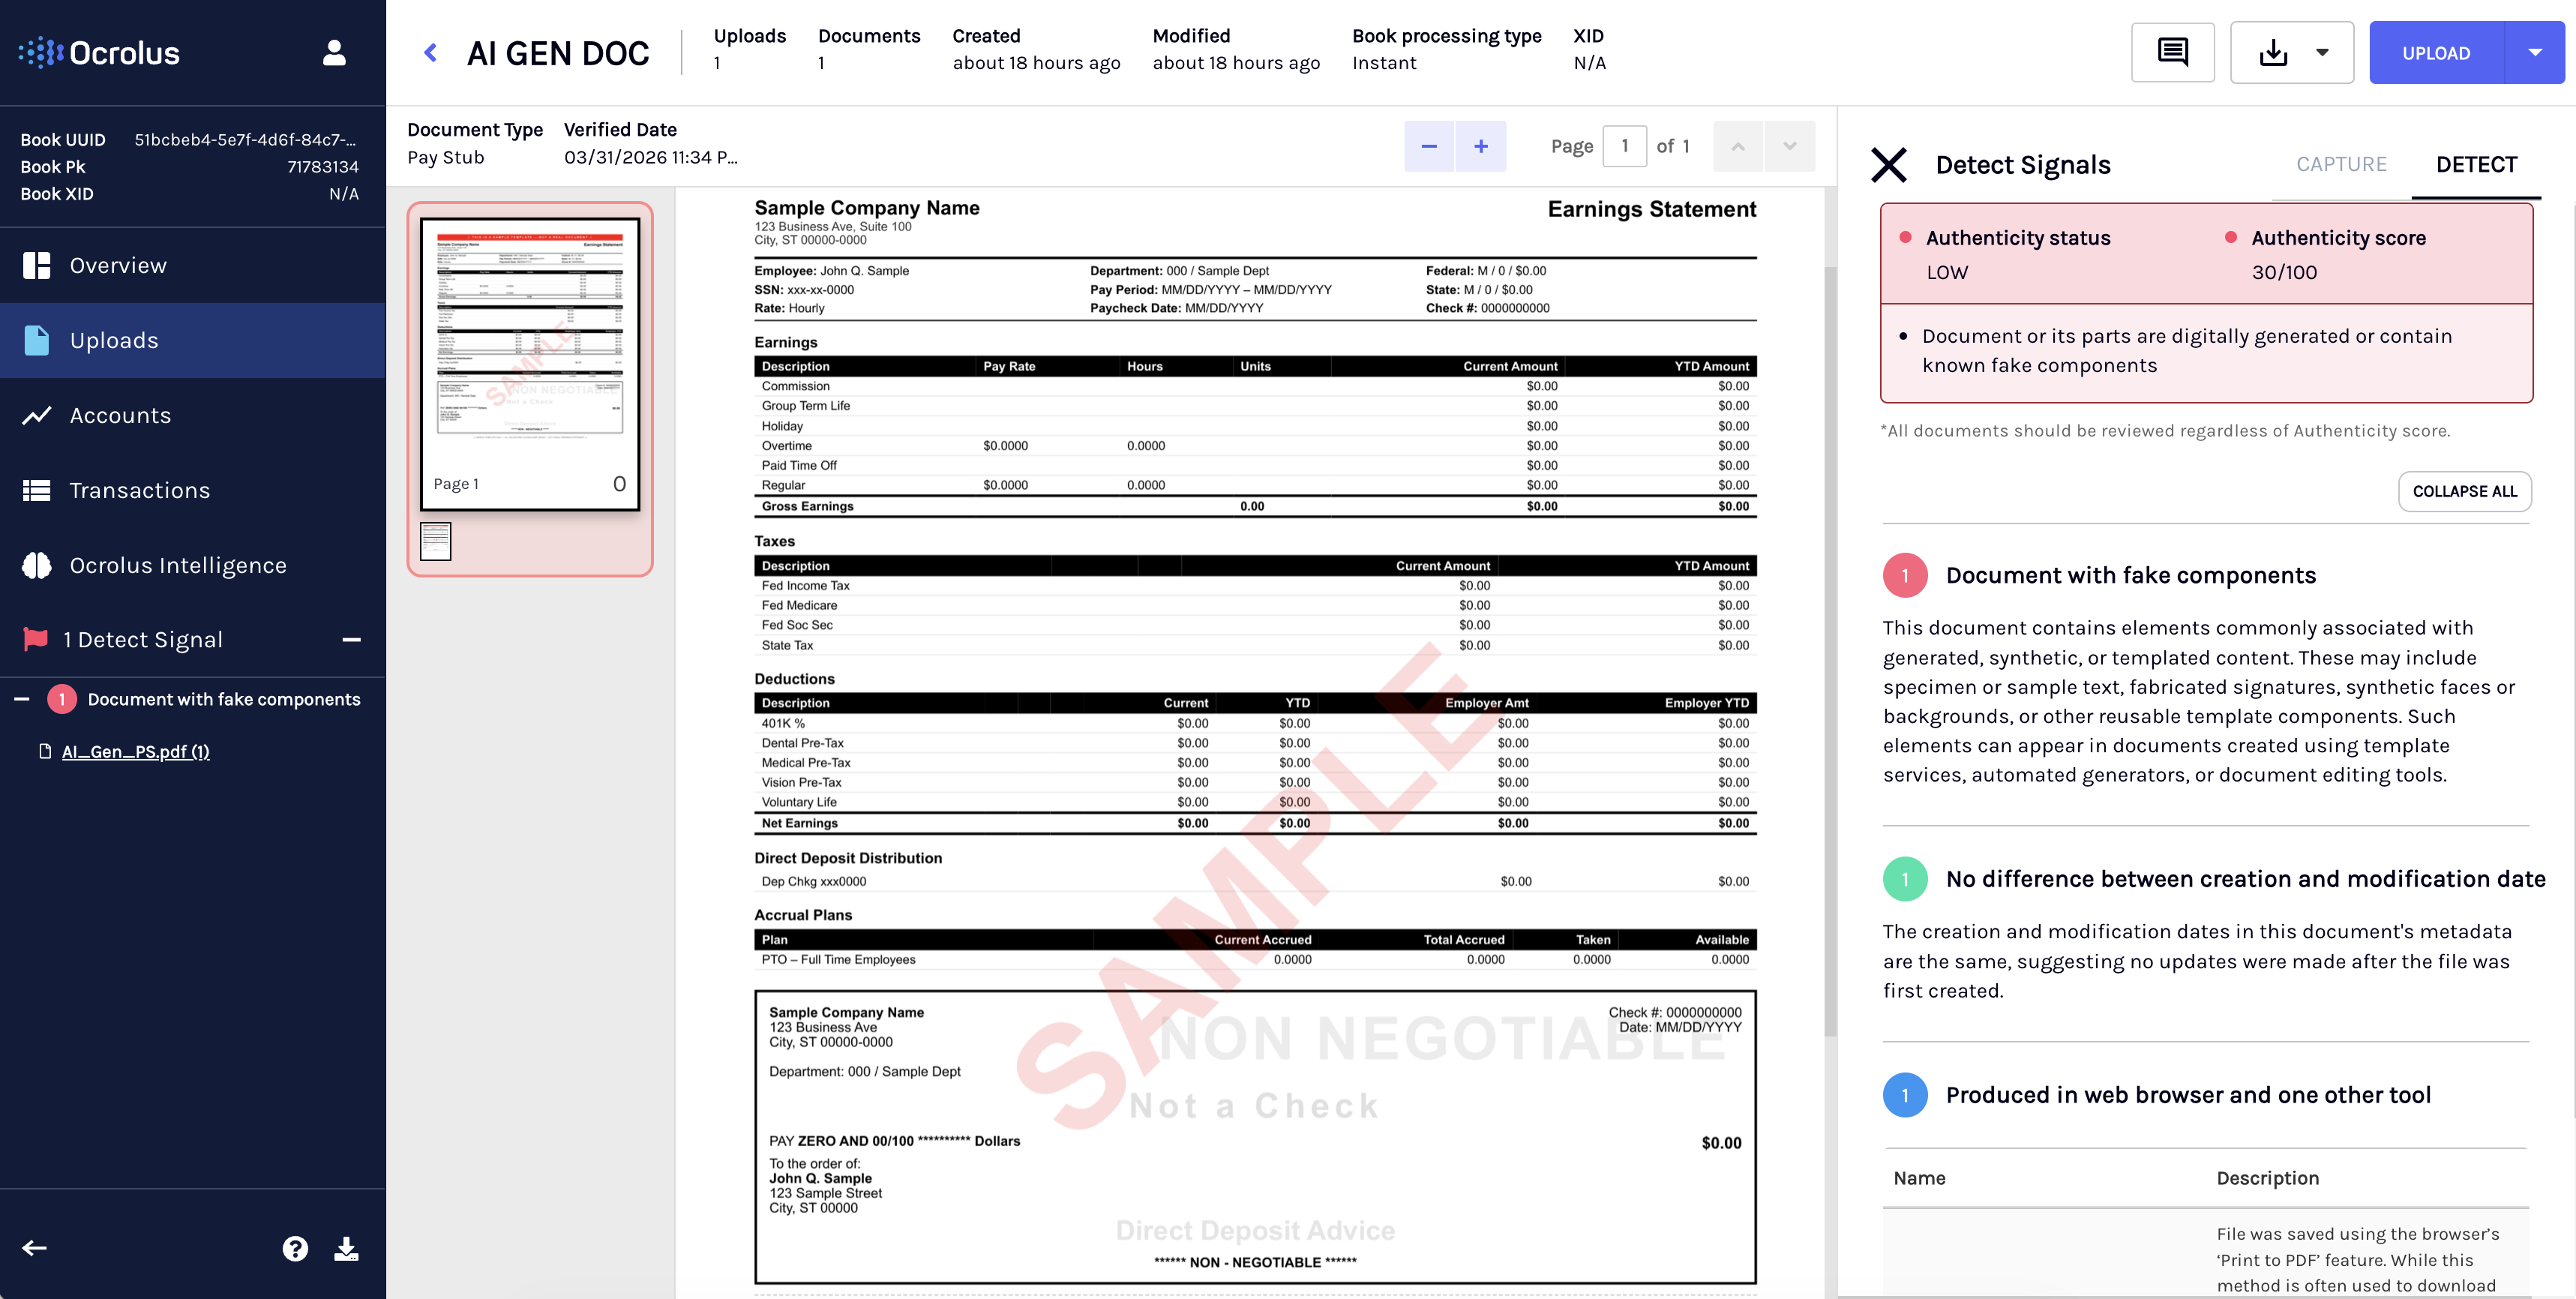Zoom in document with plus button
Viewport: 2576px width, 1299px height.
pyautogui.click(x=1480, y=146)
